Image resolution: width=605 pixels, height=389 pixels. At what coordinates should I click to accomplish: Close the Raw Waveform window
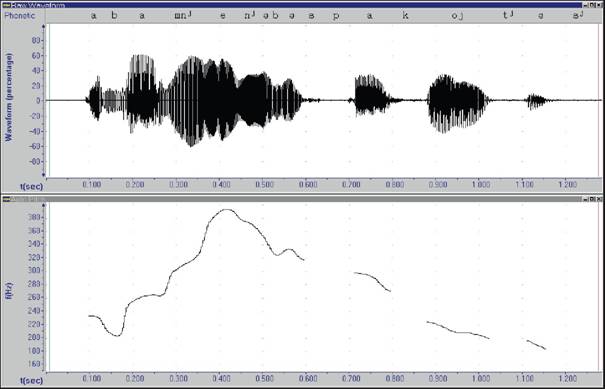(x=599, y=5)
